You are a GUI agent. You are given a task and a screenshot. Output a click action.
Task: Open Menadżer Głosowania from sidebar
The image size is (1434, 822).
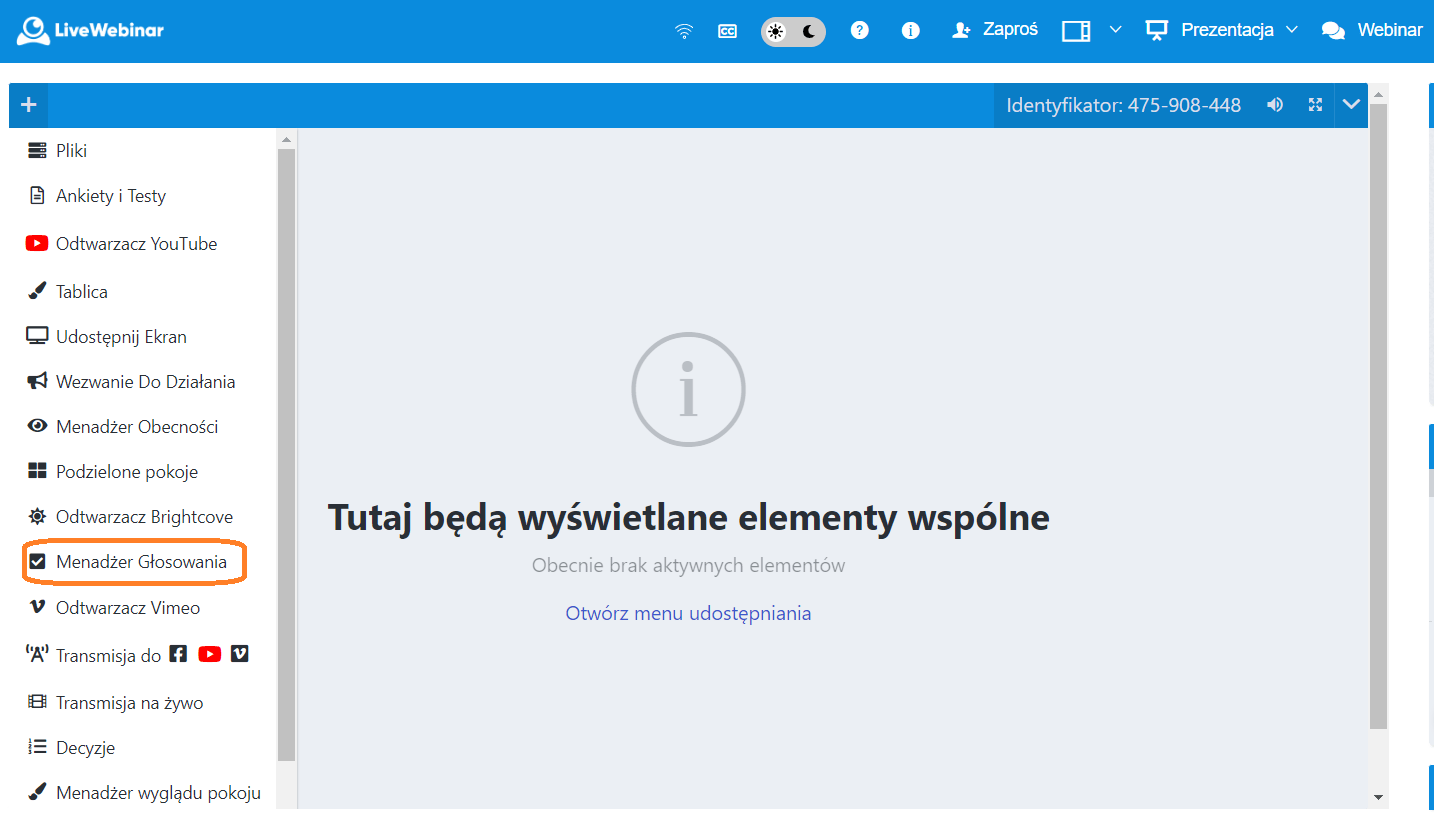coord(140,562)
